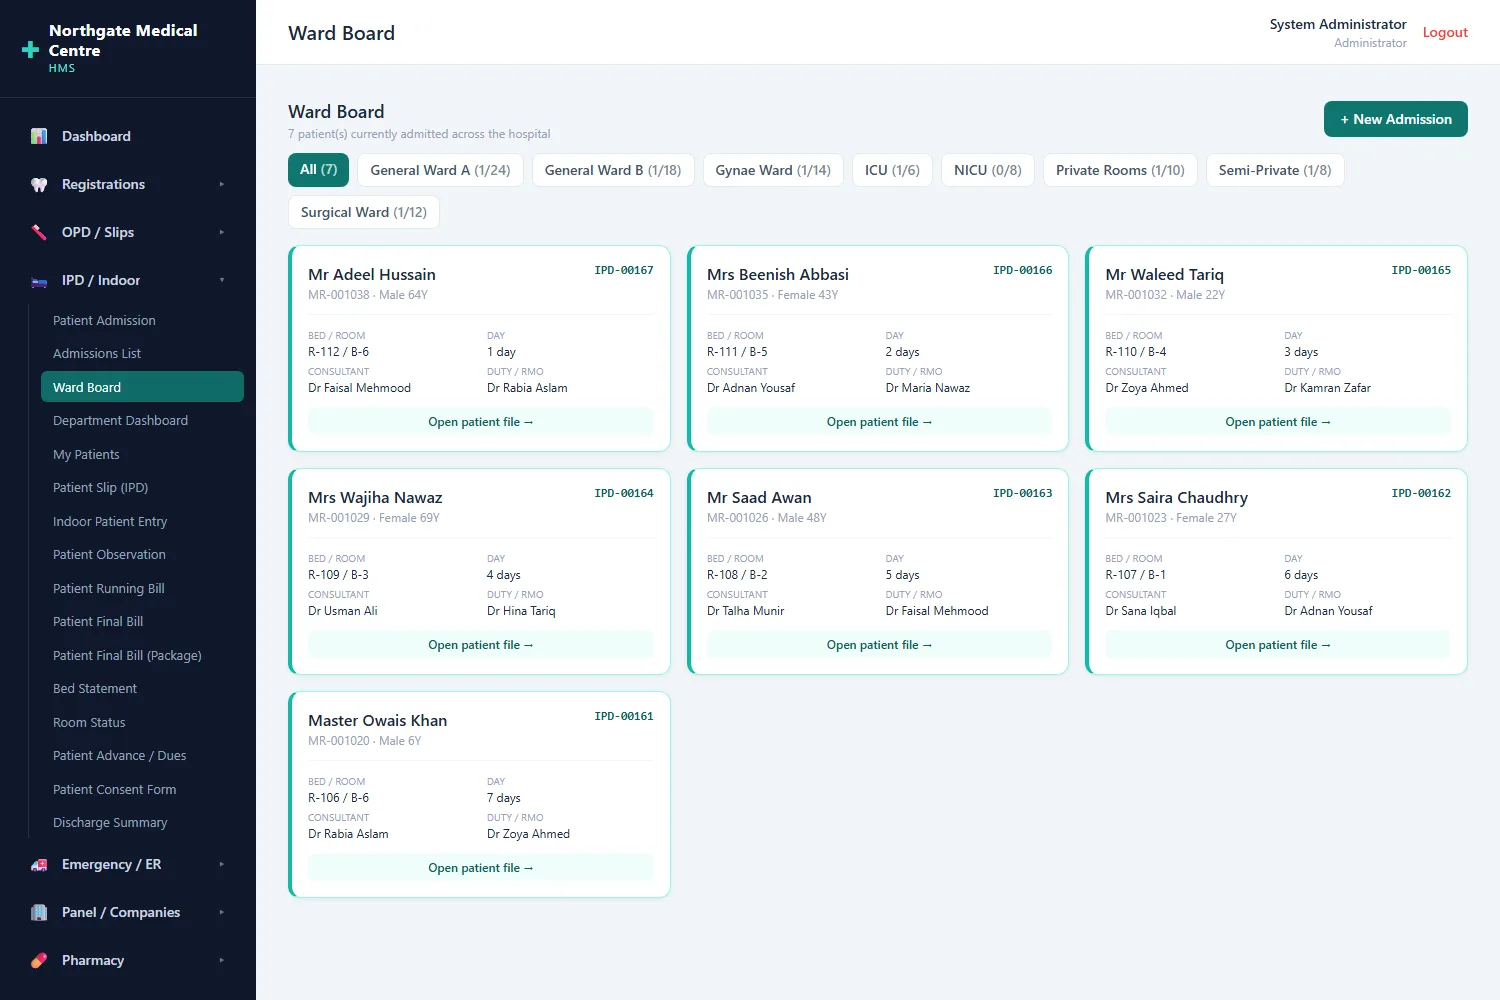The height and width of the screenshot is (1000, 1500).
Task: Open Room Status menu item
Action: click(x=142, y=723)
